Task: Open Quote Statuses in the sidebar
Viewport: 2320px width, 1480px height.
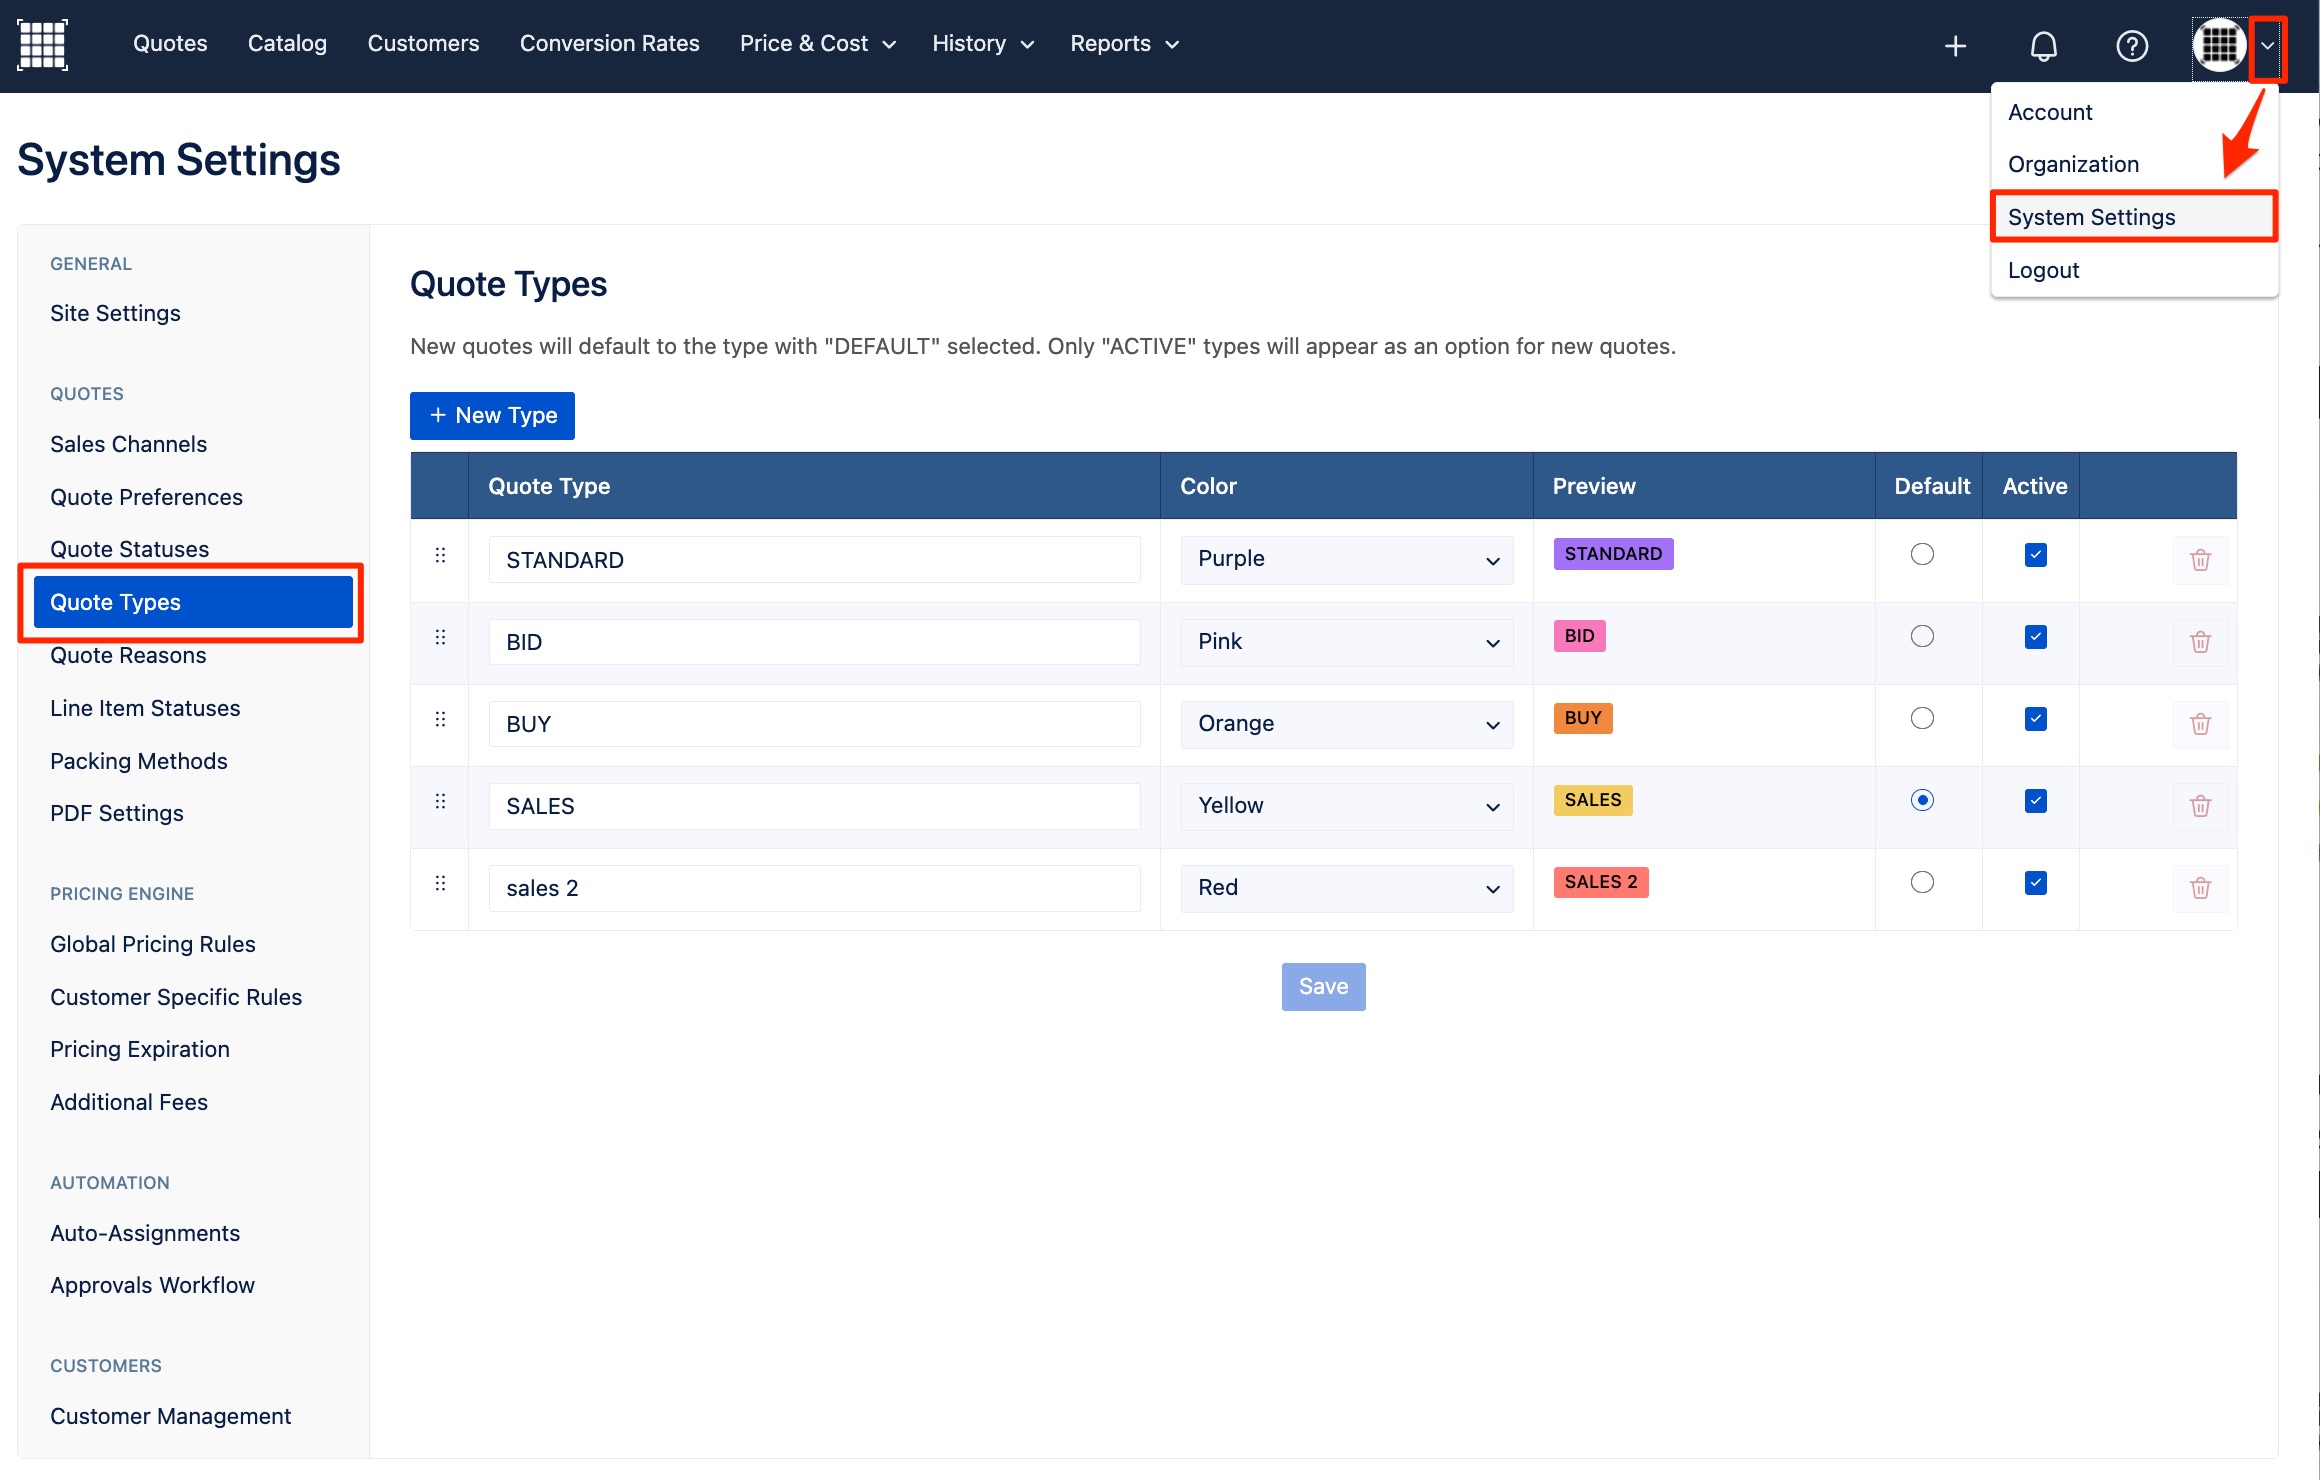Action: pyautogui.click(x=129, y=548)
